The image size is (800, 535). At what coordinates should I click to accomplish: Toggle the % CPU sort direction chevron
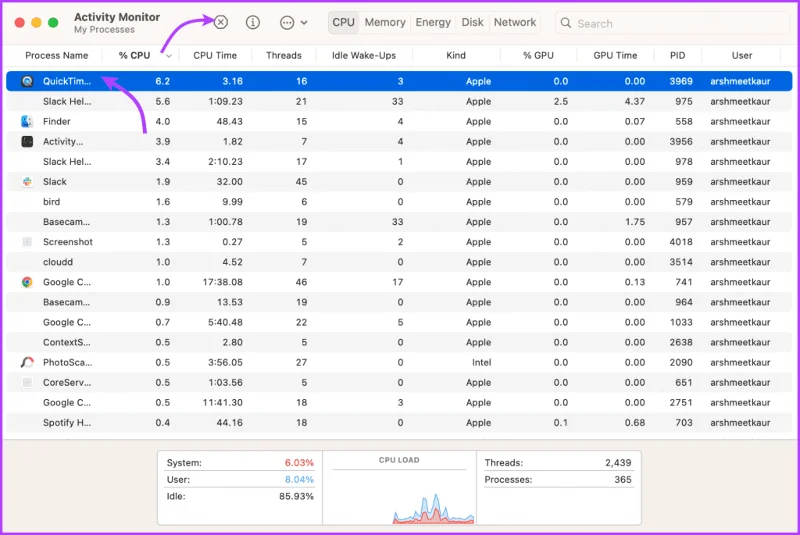(x=169, y=56)
